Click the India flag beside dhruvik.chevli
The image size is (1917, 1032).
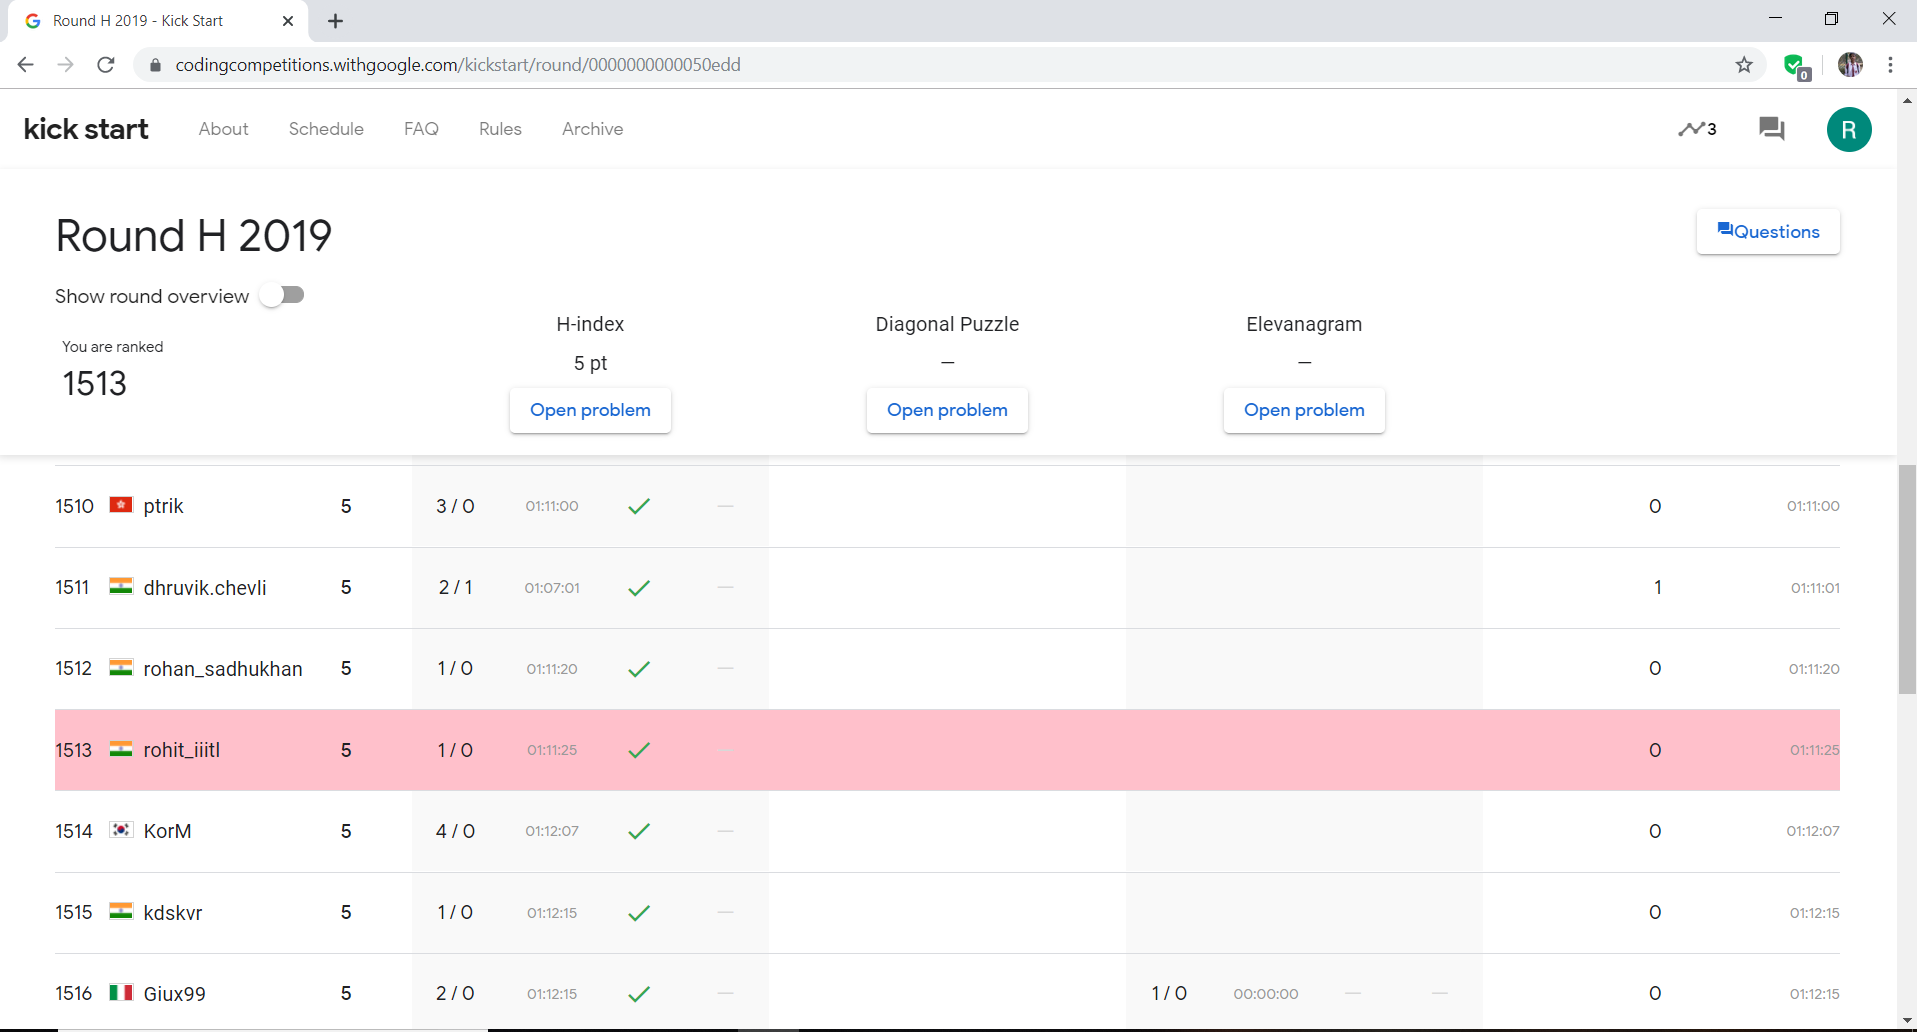tap(121, 586)
